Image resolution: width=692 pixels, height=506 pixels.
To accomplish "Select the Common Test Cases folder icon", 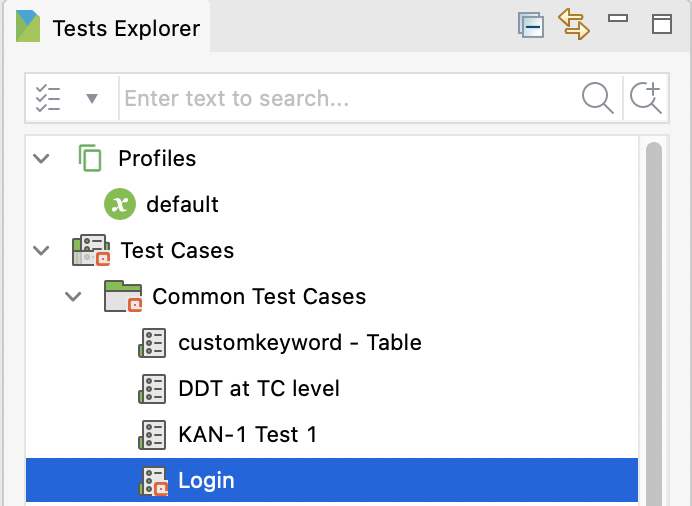I will (x=122, y=296).
